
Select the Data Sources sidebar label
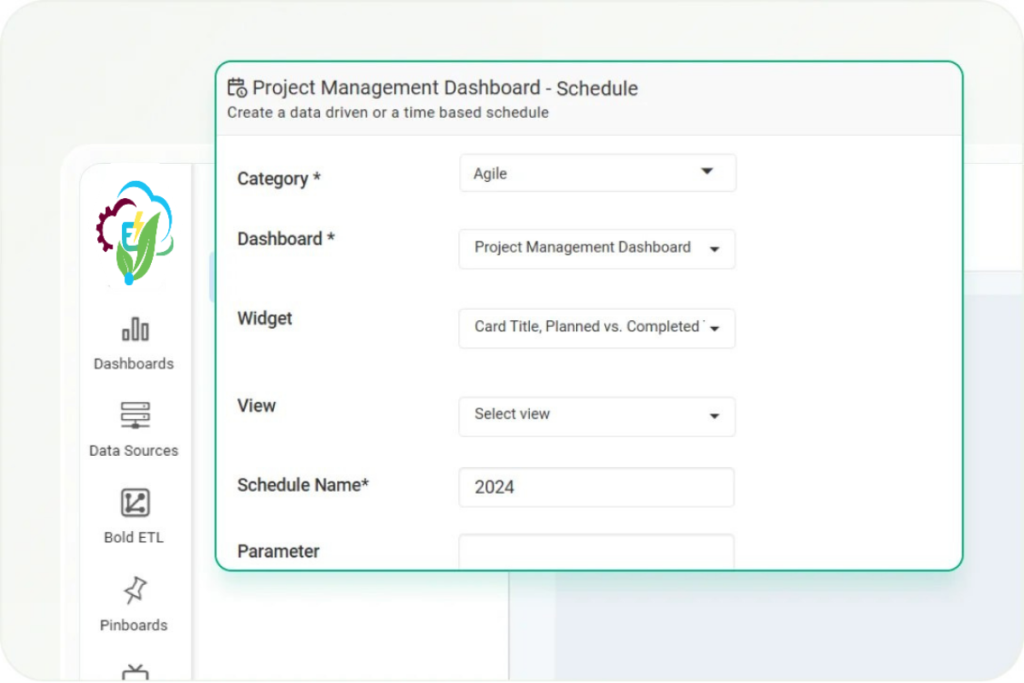click(134, 451)
